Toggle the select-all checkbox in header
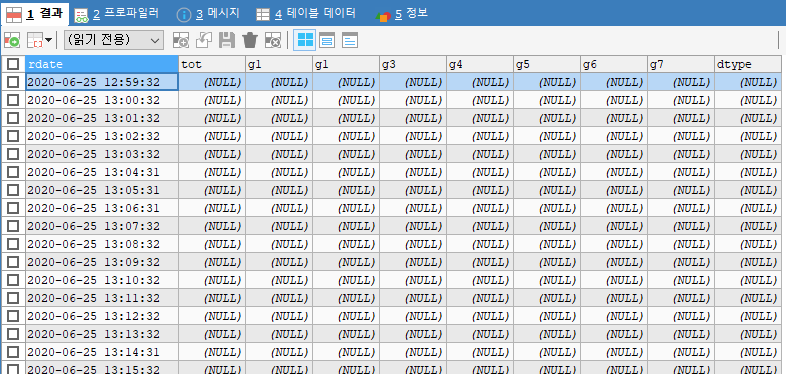Screen dimensions: 786x374 tap(13, 64)
